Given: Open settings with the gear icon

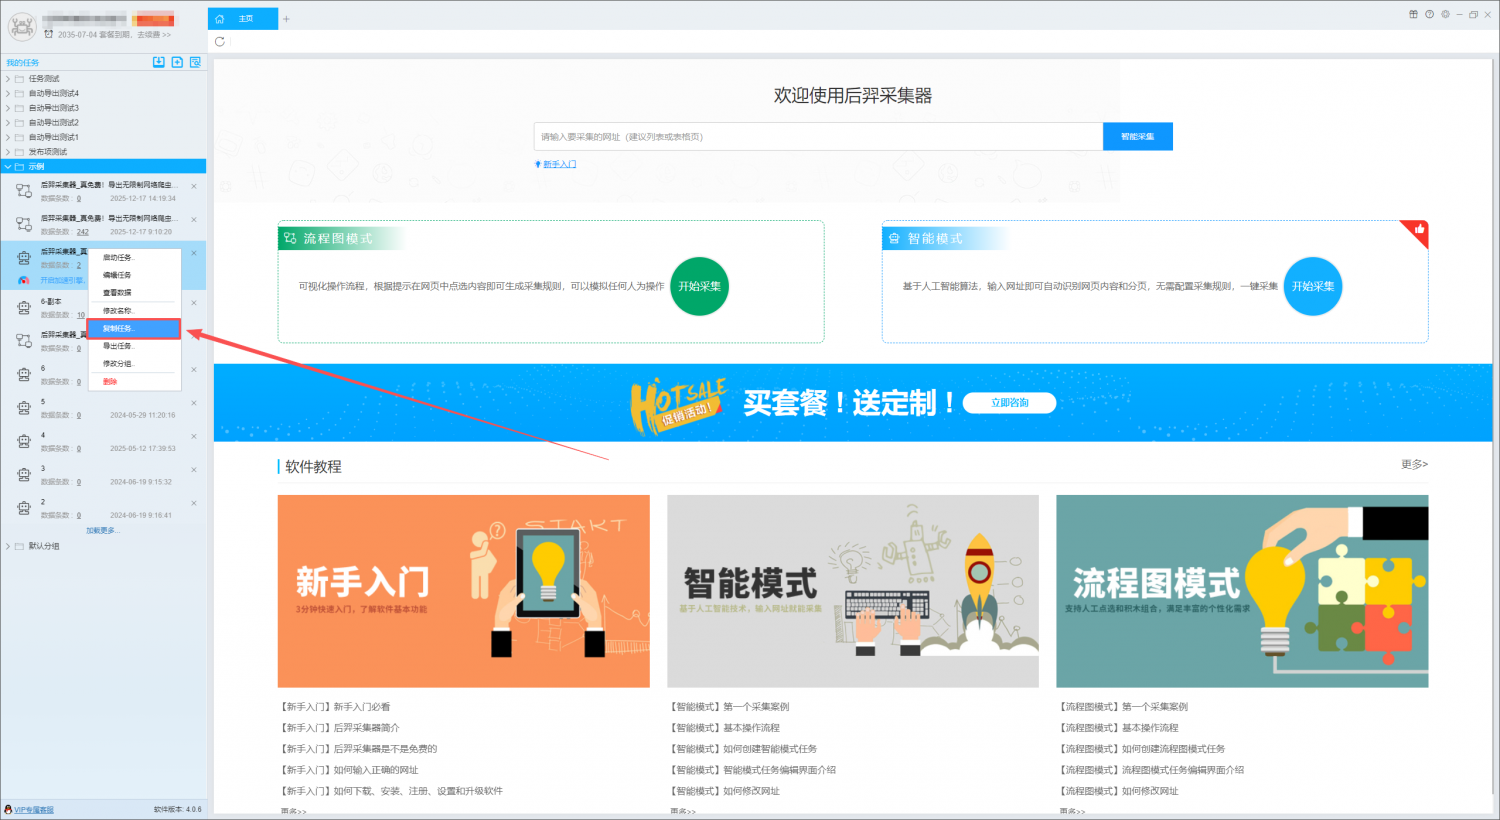Looking at the screenshot, I should [1445, 14].
